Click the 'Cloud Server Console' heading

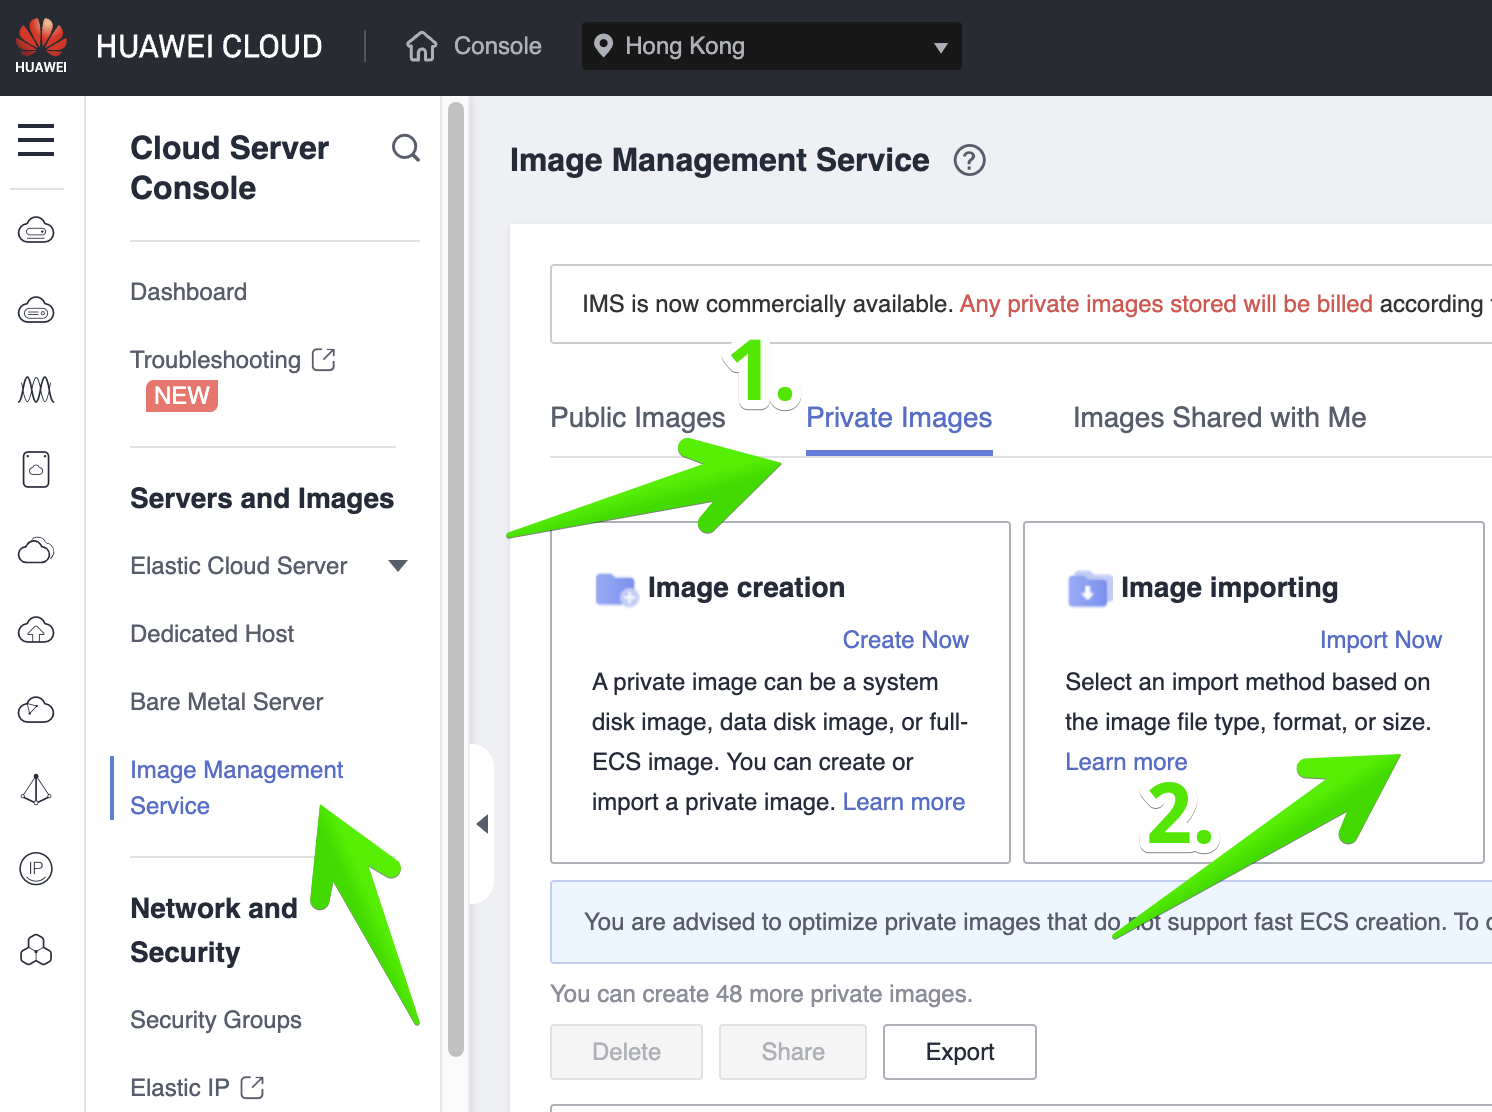pos(230,168)
